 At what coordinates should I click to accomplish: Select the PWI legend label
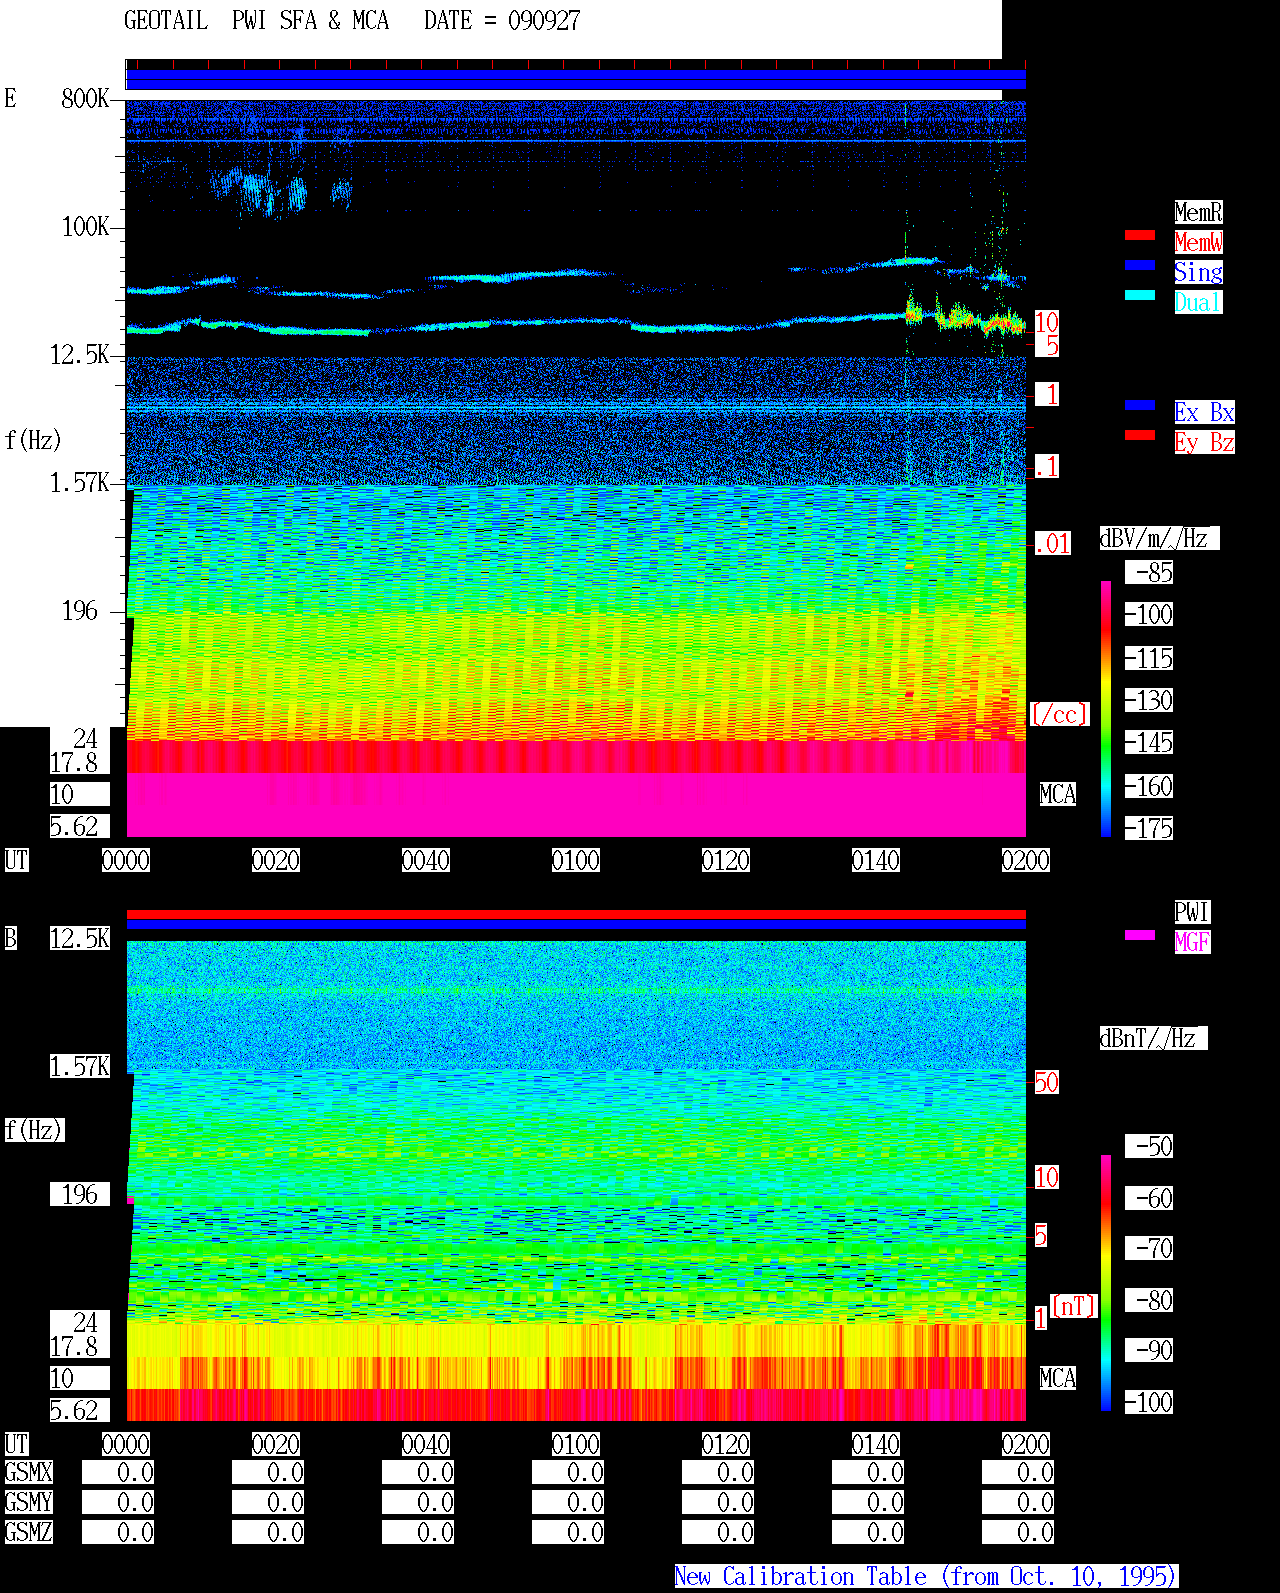click(1192, 912)
